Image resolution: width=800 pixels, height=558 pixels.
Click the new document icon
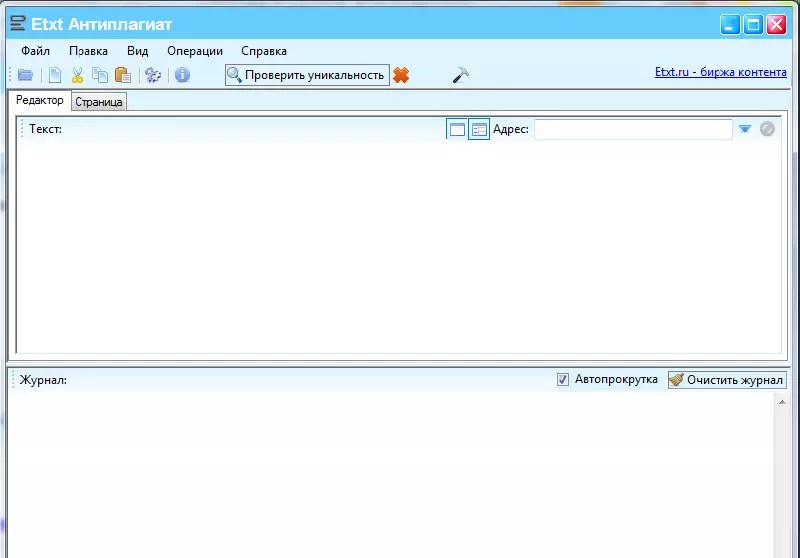pyautogui.click(x=55, y=75)
